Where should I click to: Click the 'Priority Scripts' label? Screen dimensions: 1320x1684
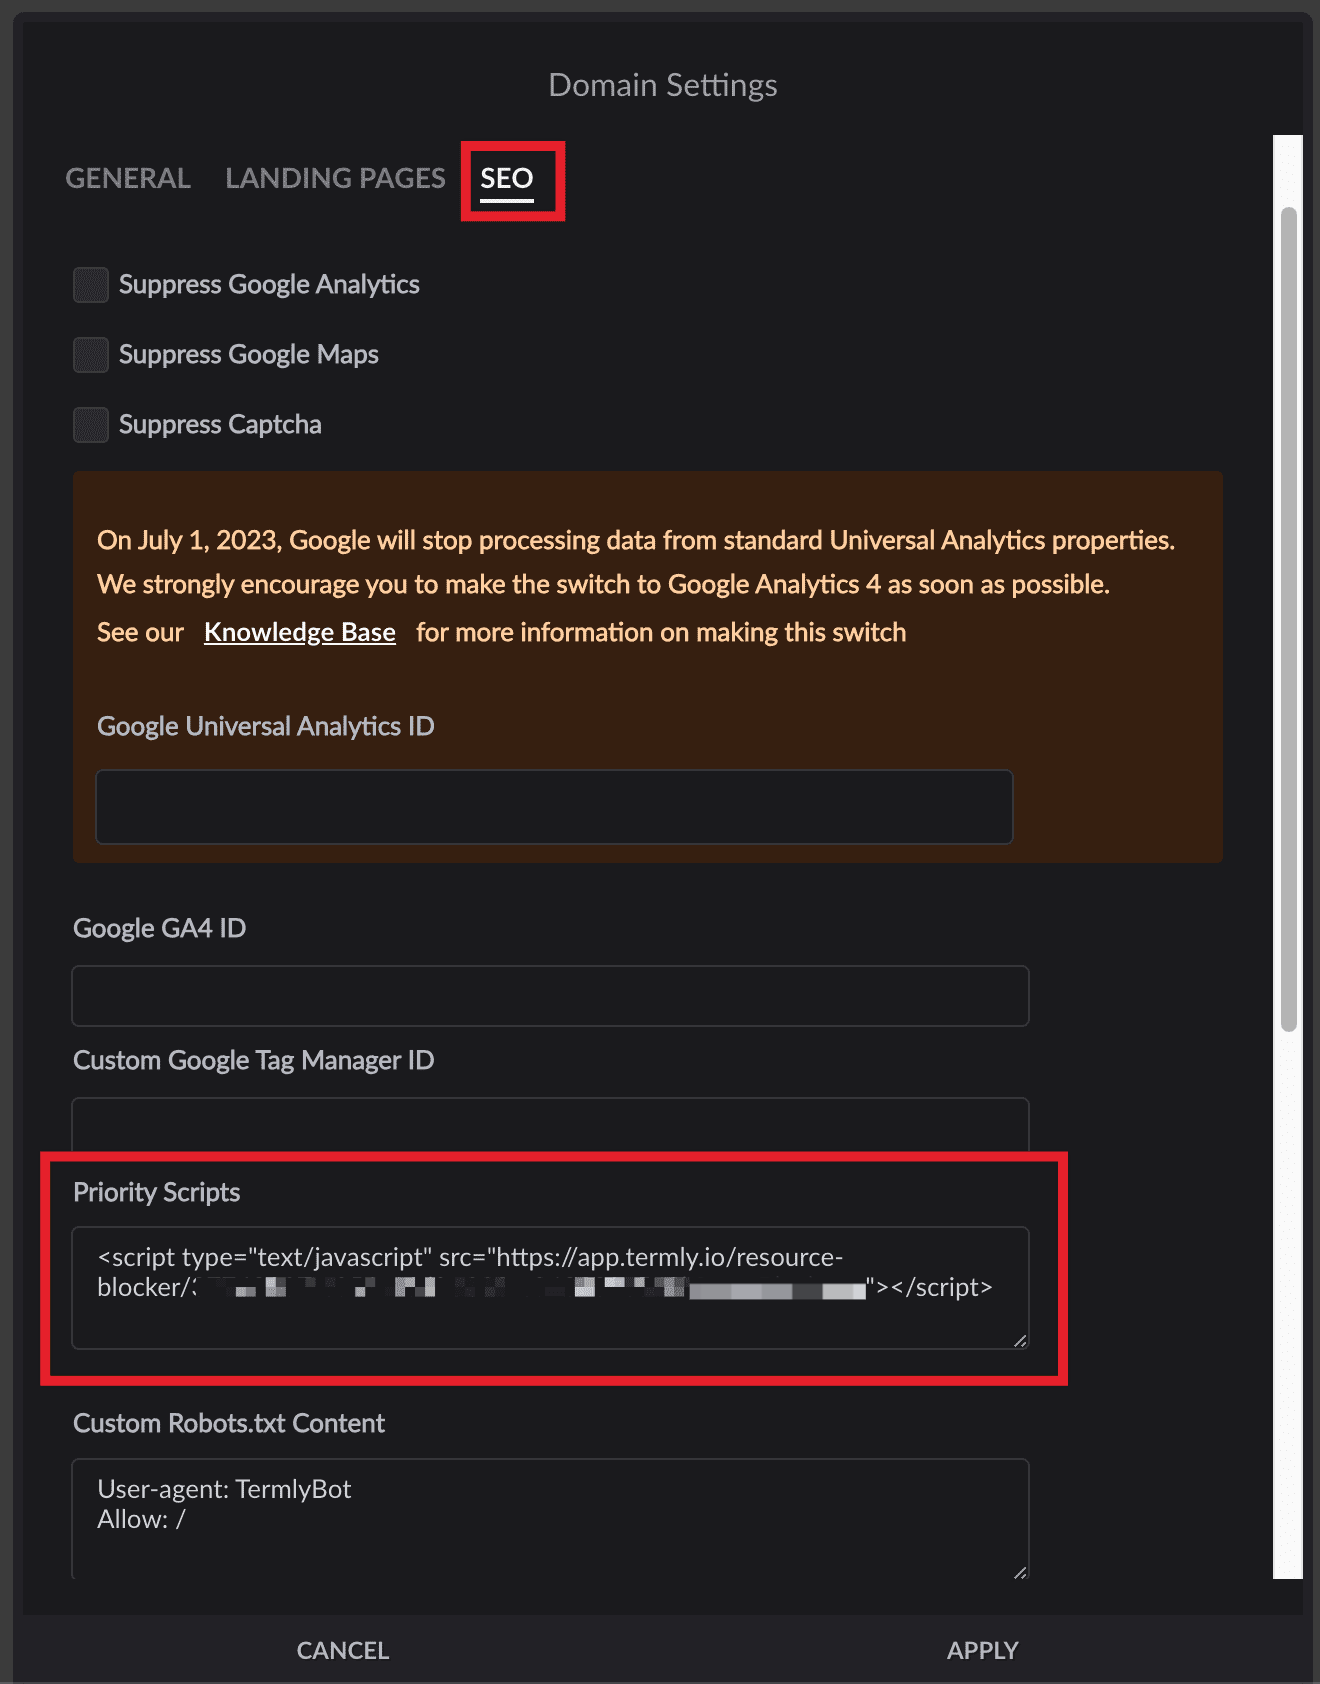coord(157,1192)
